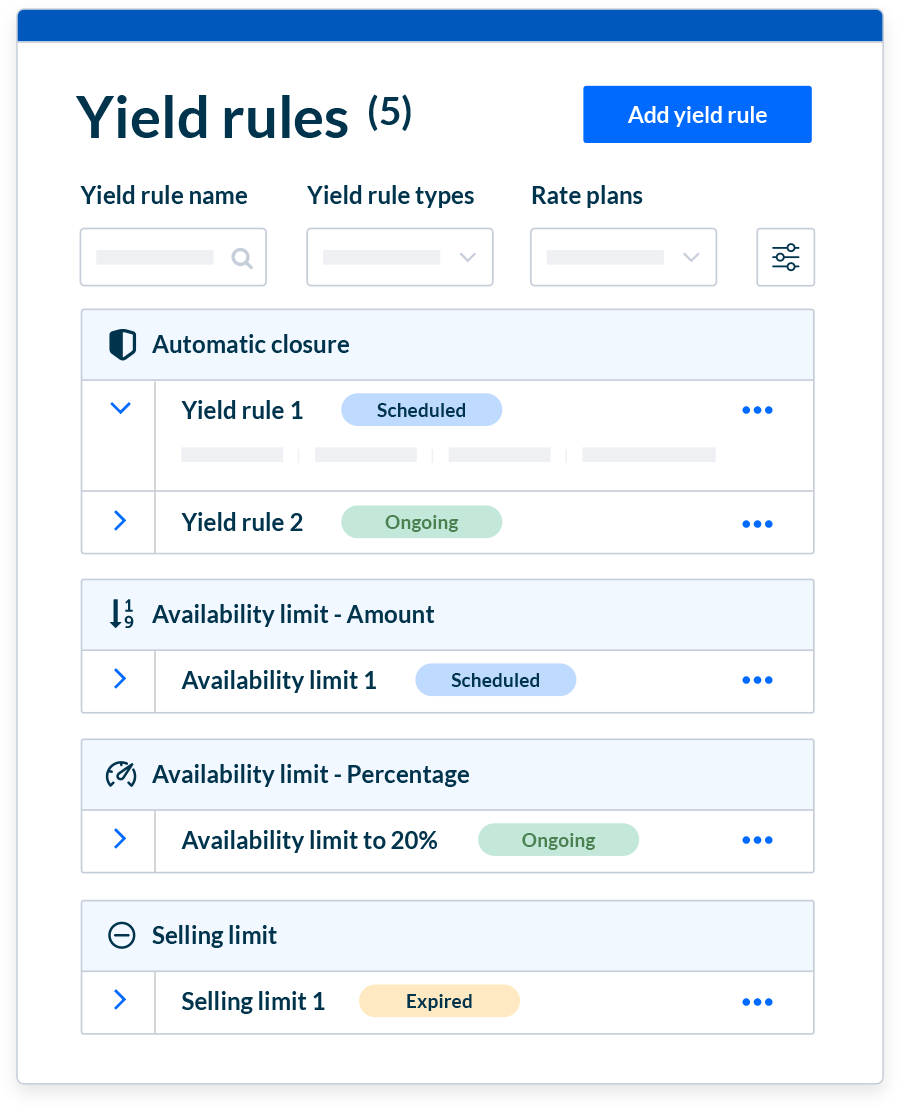The width and height of the screenshot is (900, 1109).
Task: Click the Expired status badge
Action: [439, 1001]
